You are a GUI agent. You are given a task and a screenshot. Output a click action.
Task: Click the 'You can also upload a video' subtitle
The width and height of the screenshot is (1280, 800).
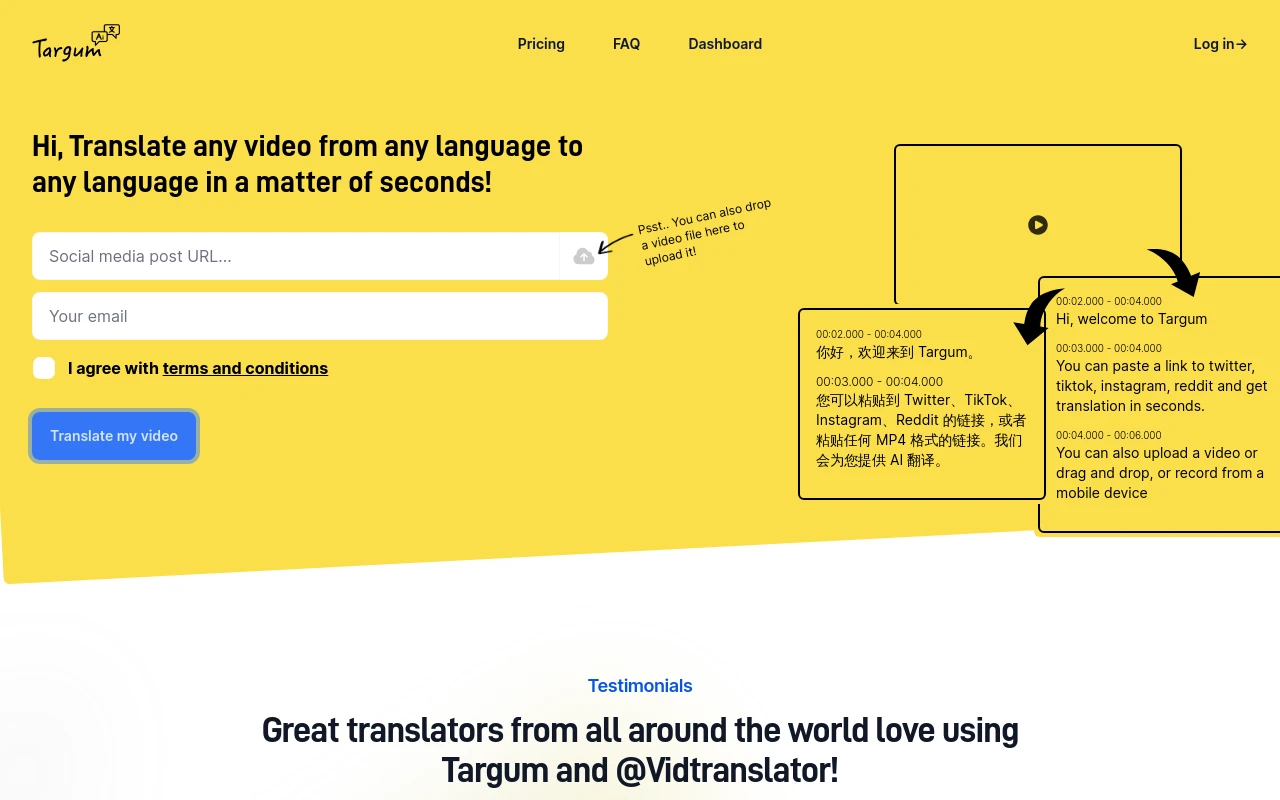coord(1160,473)
